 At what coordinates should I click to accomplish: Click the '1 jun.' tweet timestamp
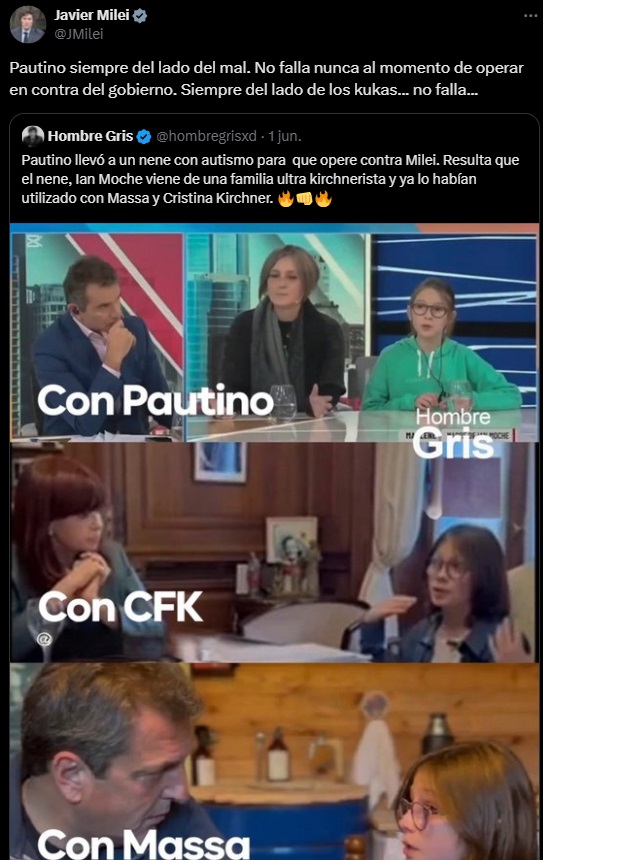pos(285,136)
